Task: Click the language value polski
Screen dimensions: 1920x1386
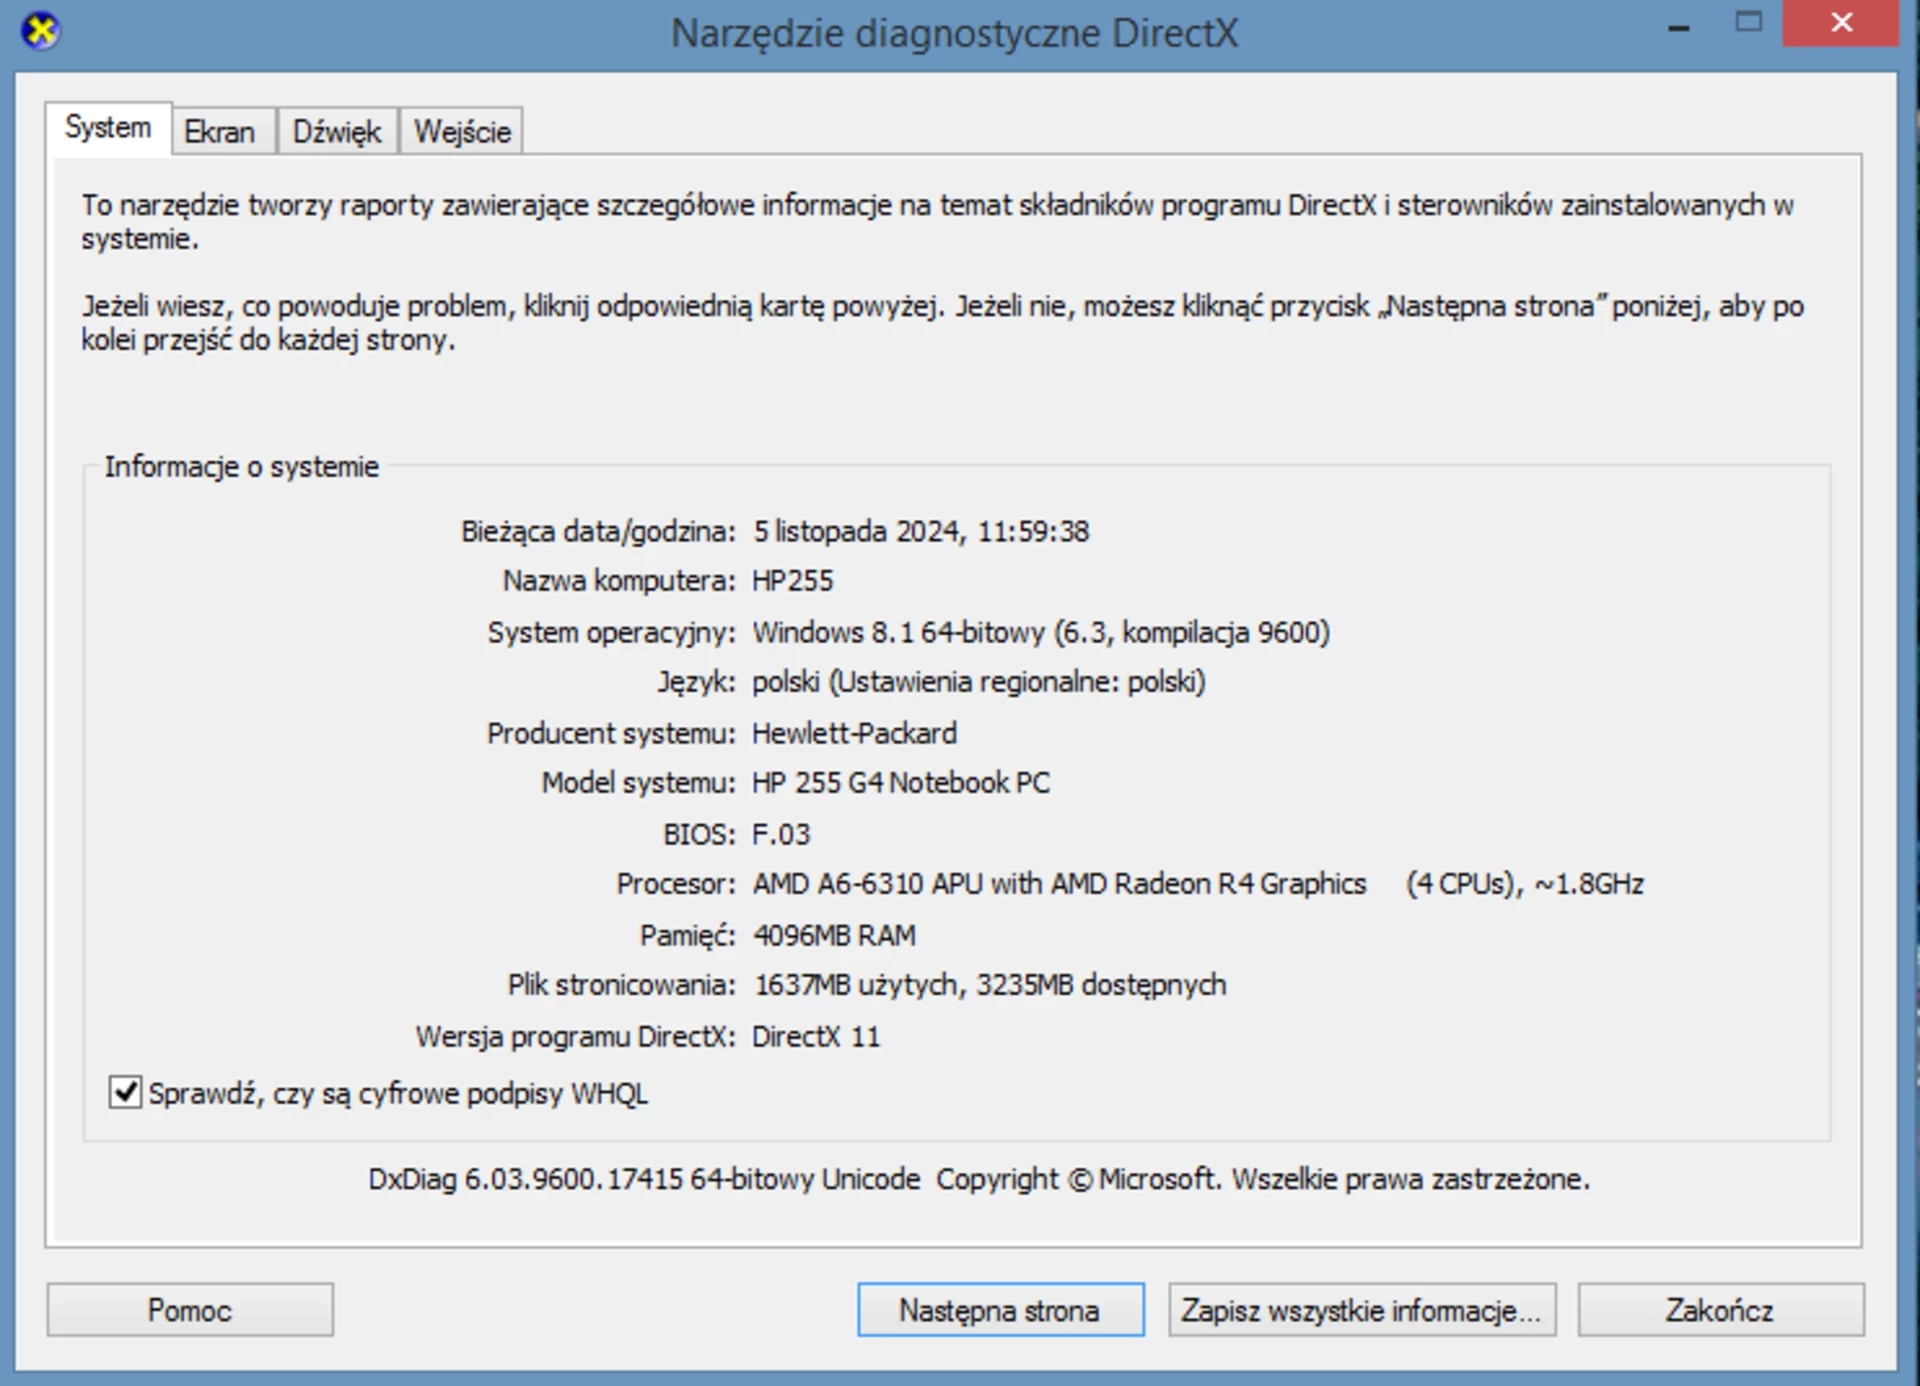Action: [979, 682]
